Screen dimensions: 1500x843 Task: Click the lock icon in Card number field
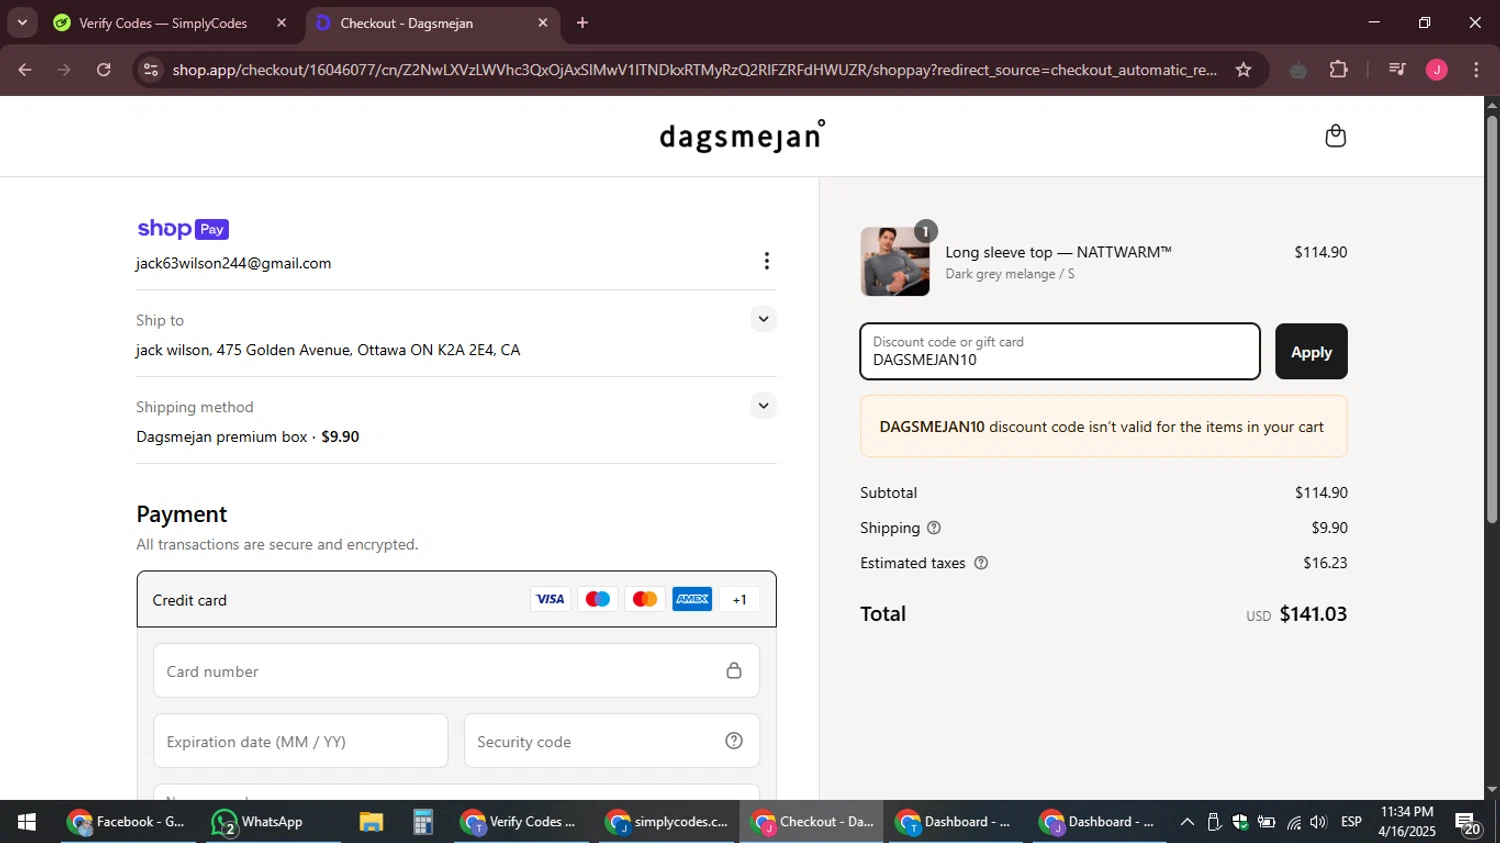734,670
